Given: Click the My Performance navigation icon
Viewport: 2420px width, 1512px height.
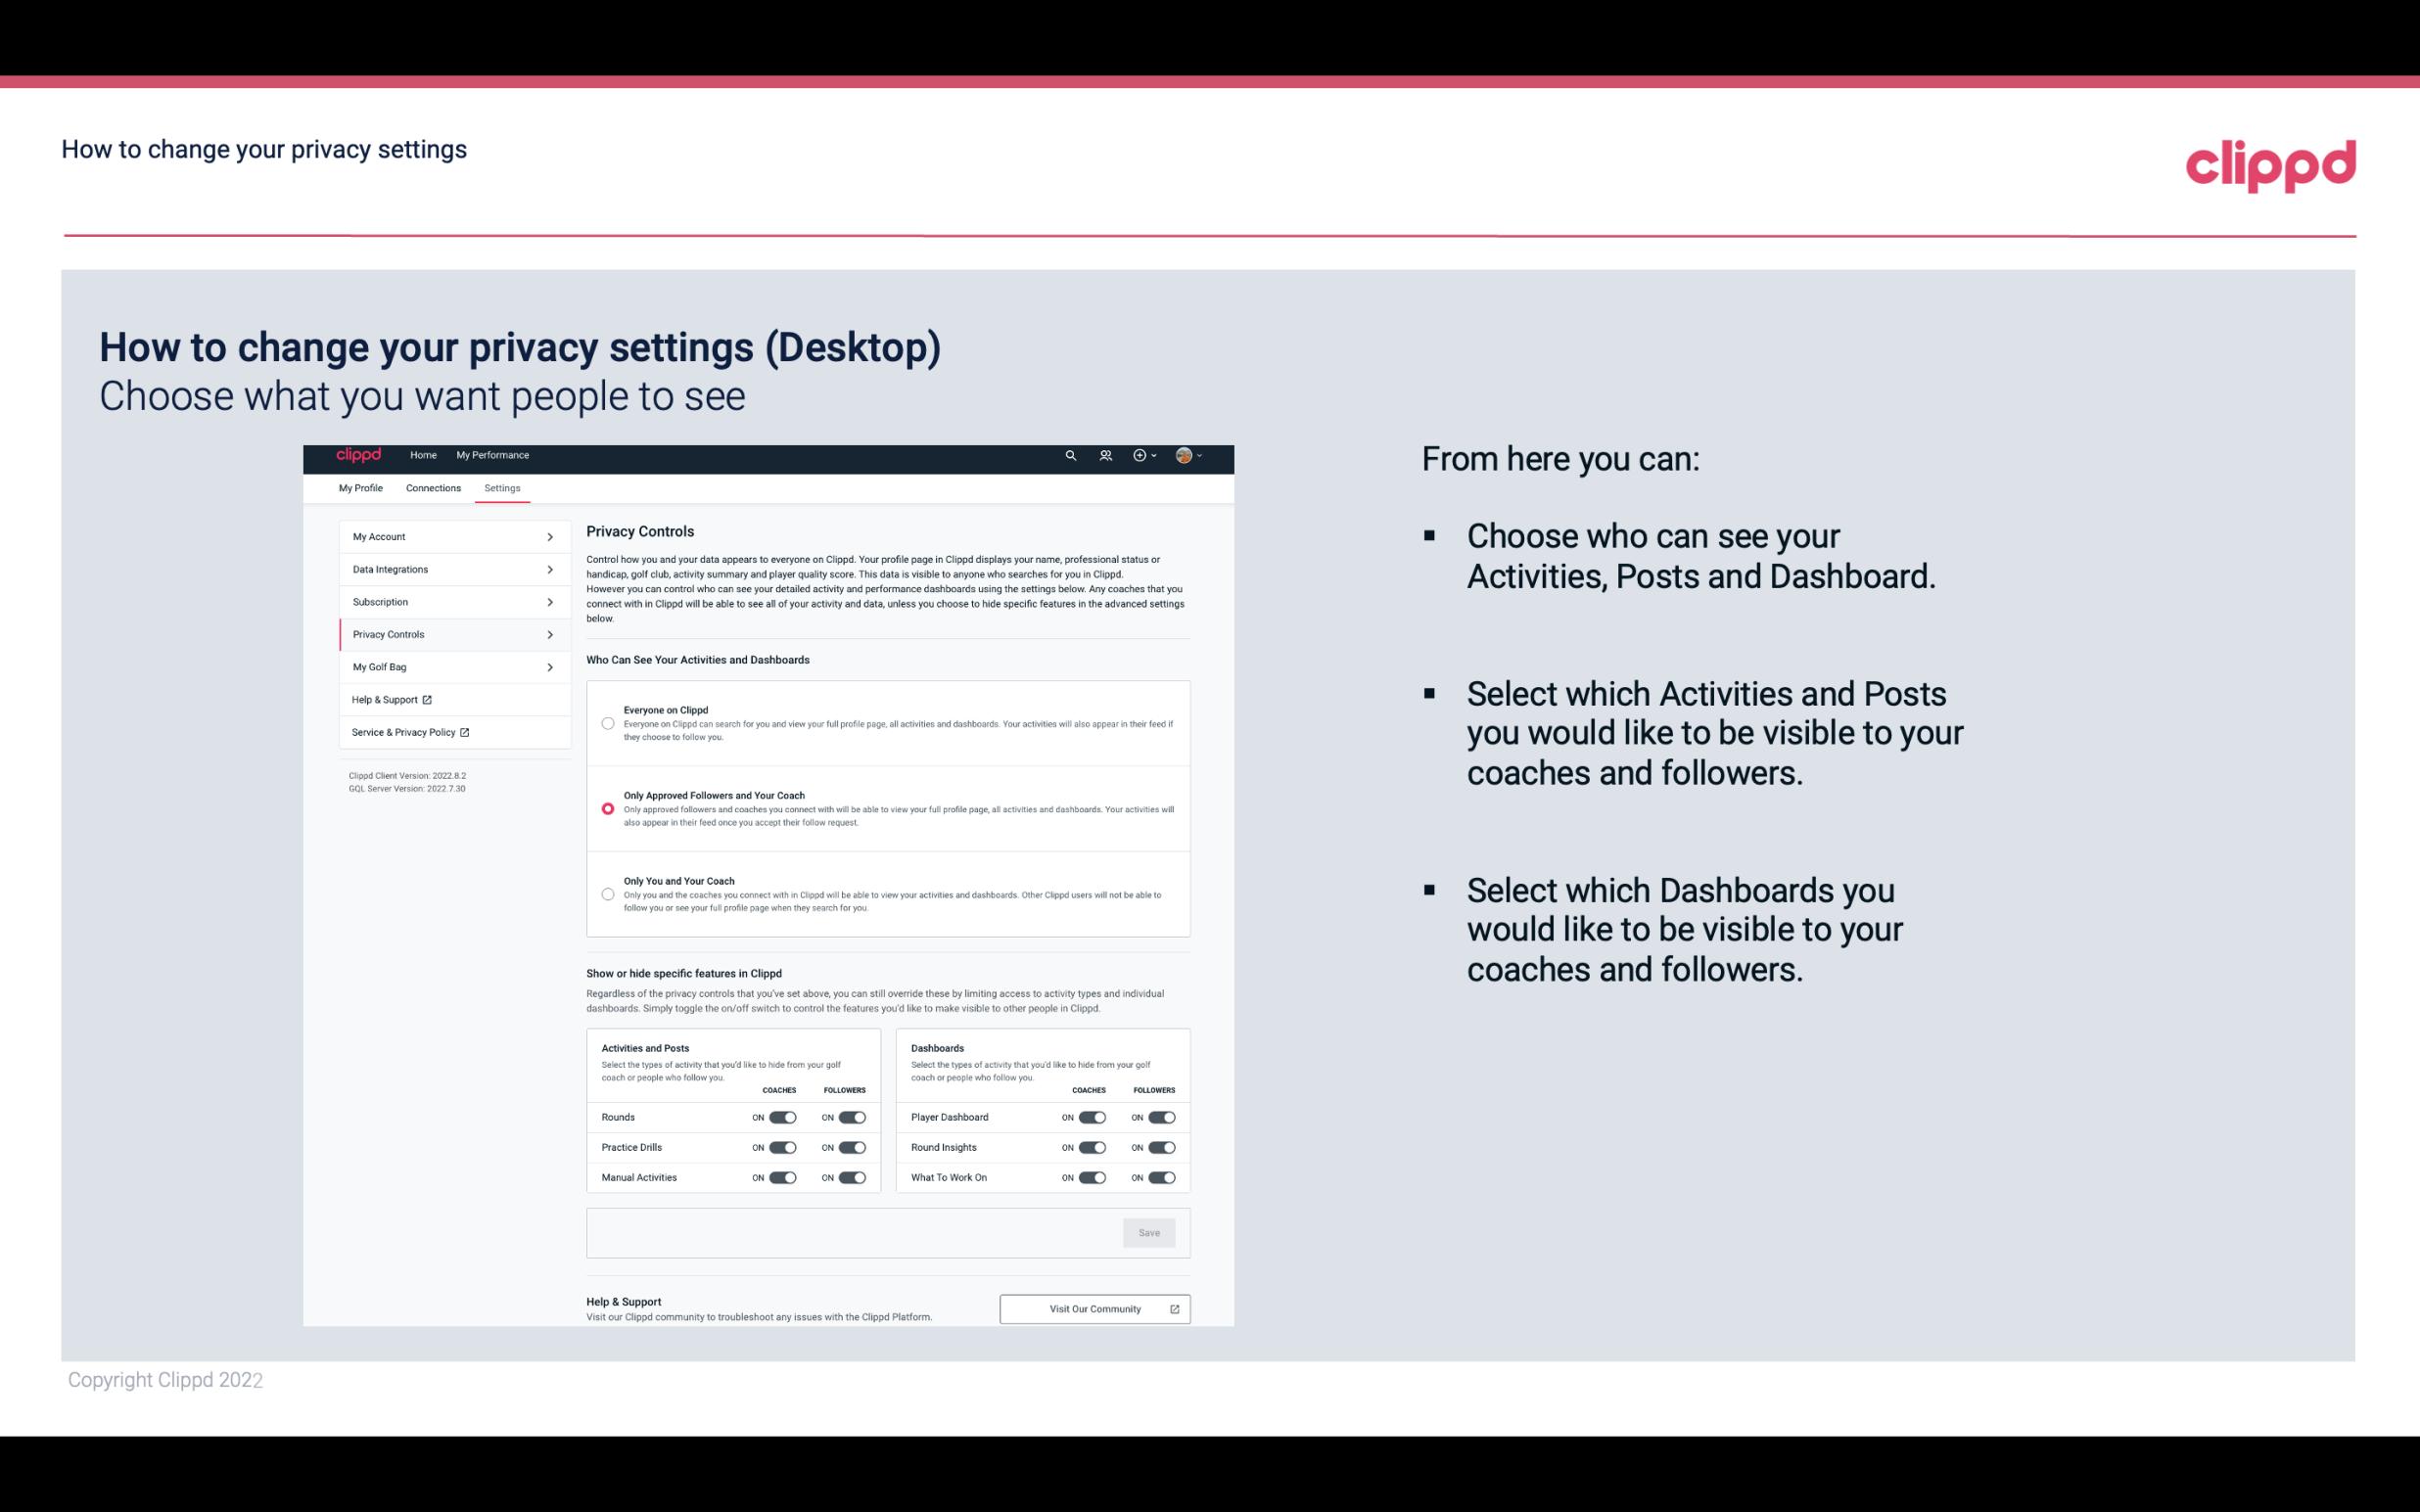Looking at the screenshot, I should [494, 455].
